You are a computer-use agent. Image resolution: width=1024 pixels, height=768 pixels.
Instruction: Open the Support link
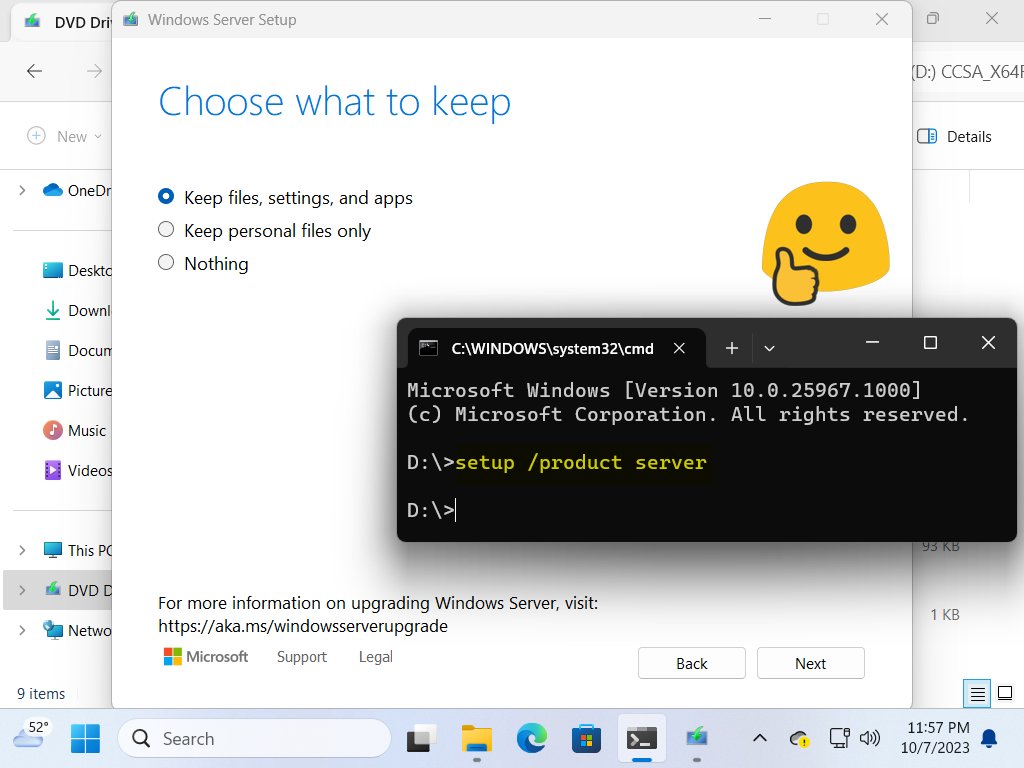301,657
